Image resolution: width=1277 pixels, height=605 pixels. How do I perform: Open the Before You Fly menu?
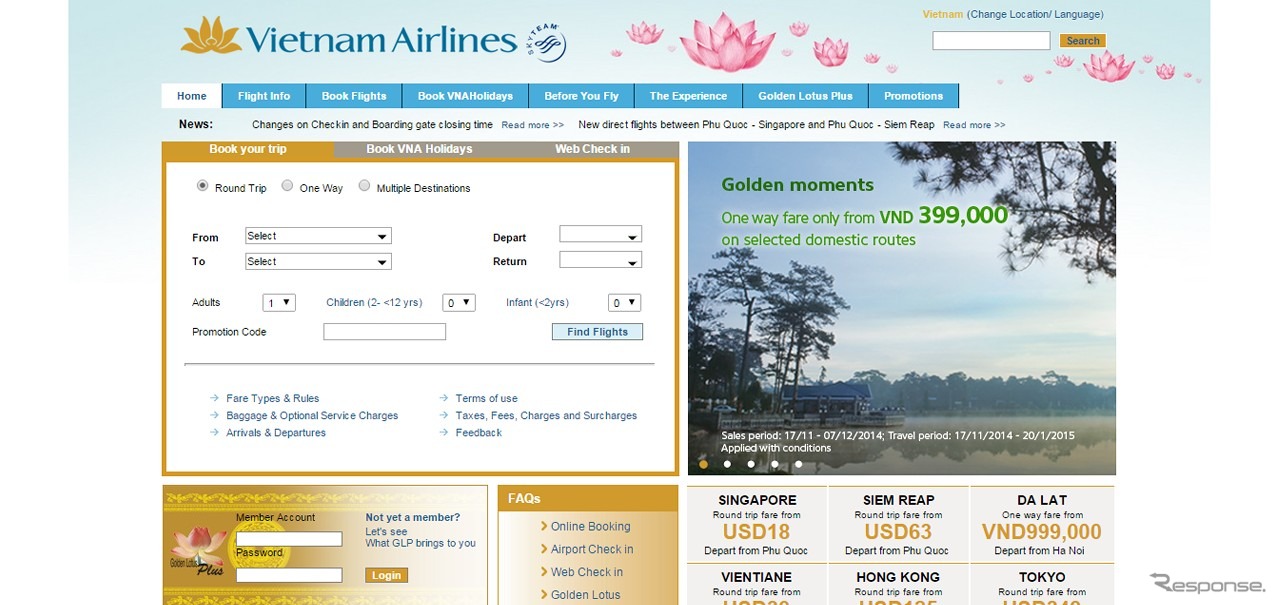pos(581,96)
